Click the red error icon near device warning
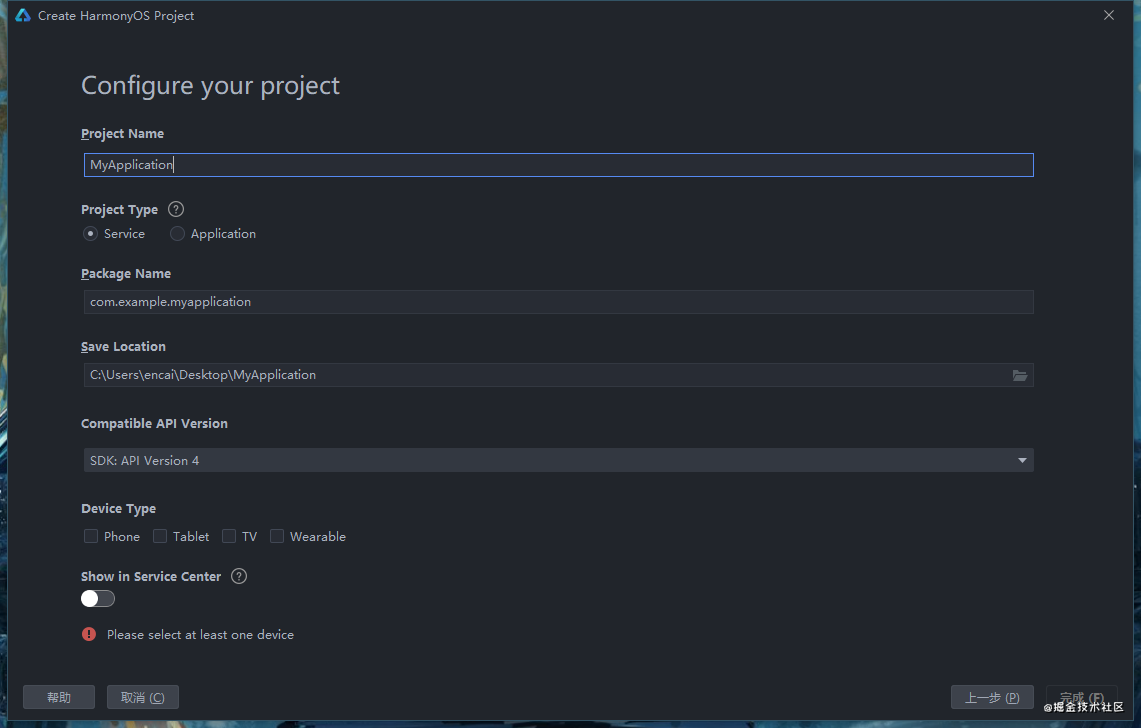The height and width of the screenshot is (728, 1141). click(89, 634)
